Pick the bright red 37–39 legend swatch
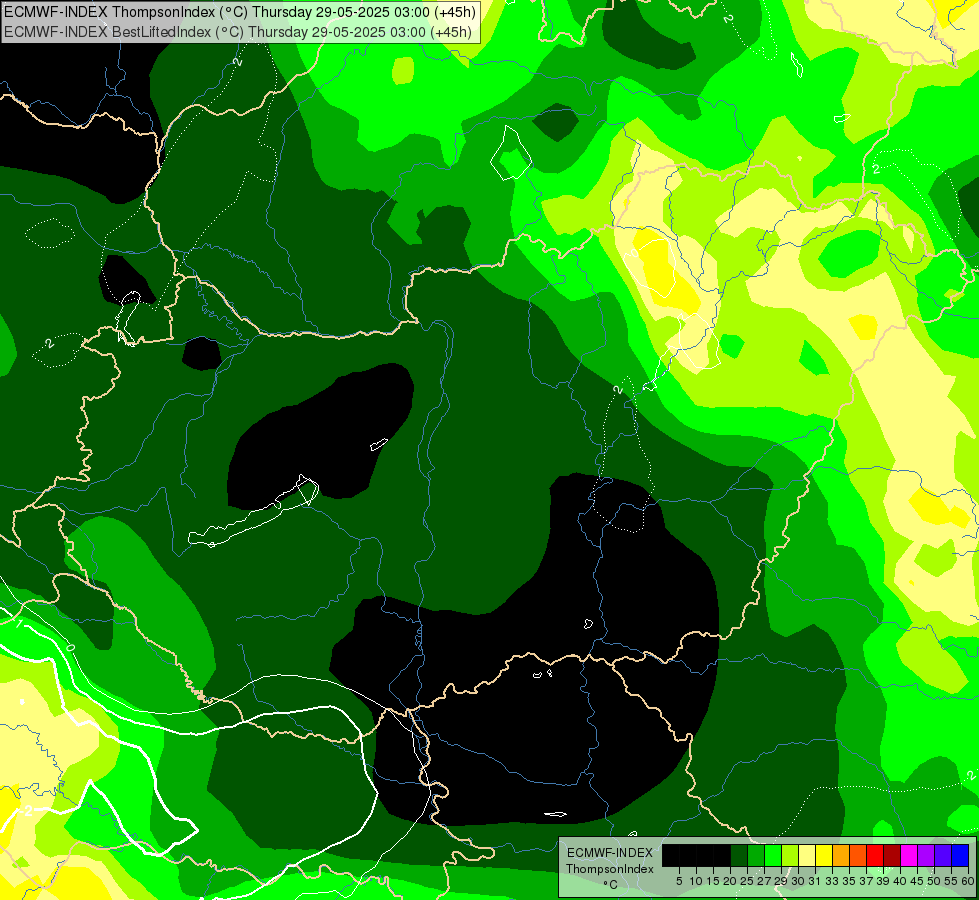Image resolution: width=979 pixels, height=900 pixels. 875,855
